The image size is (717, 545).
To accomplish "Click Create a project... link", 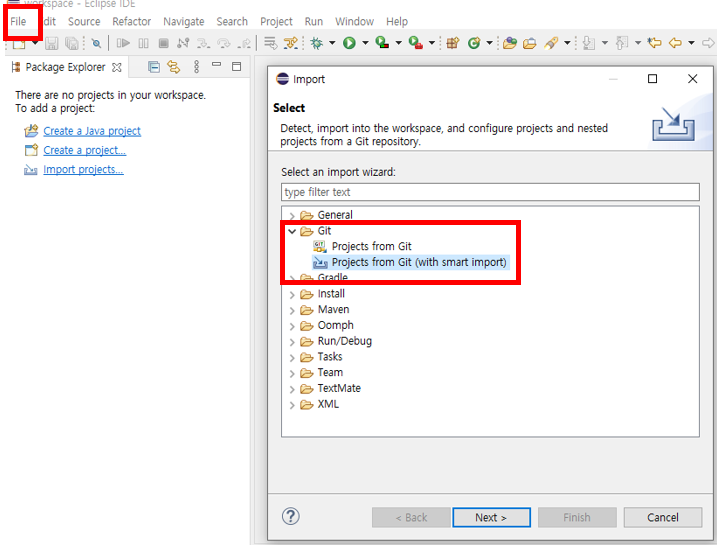I will (x=85, y=150).
